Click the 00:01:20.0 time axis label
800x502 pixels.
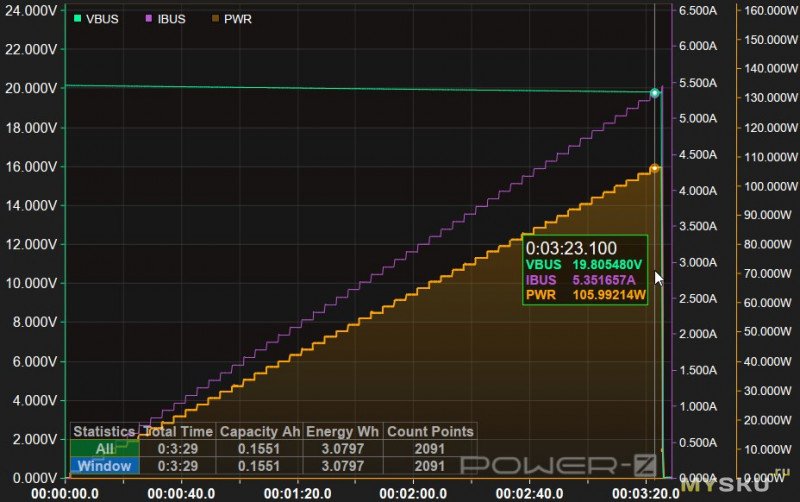(297, 494)
